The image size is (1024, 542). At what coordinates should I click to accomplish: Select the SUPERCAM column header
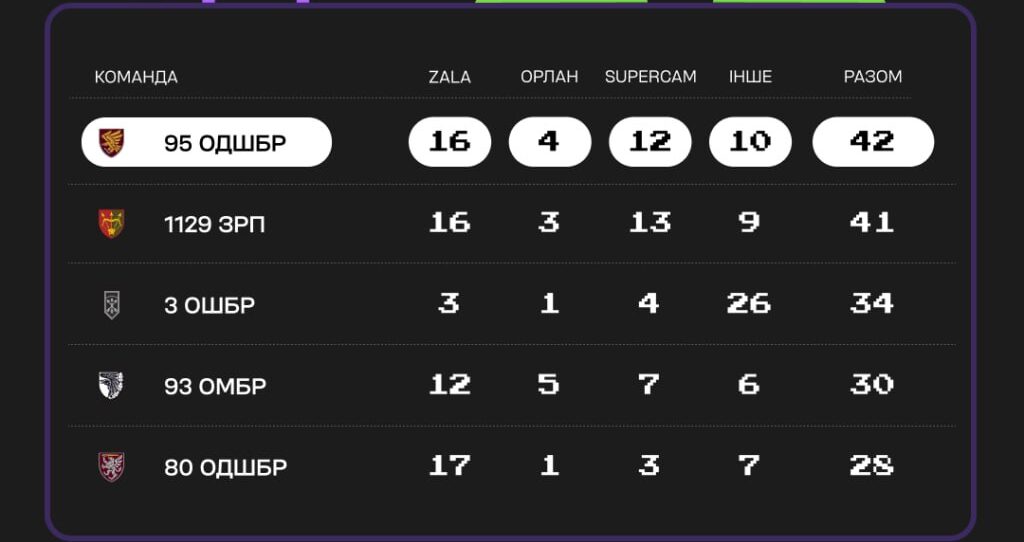650,77
